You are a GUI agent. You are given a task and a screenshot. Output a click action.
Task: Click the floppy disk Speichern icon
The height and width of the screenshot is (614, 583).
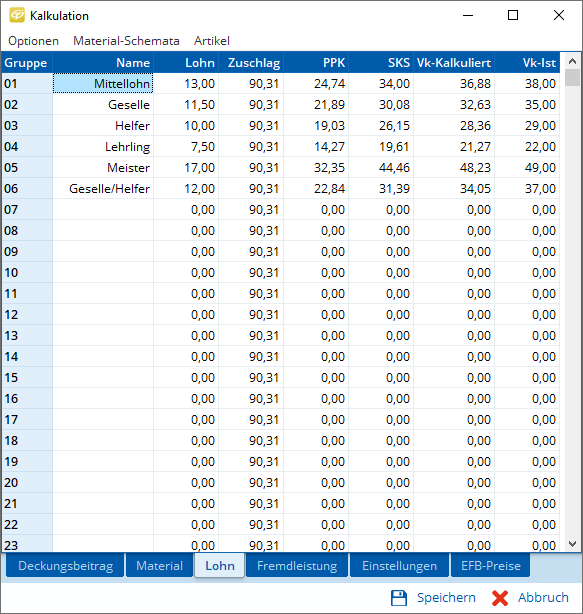click(x=399, y=598)
